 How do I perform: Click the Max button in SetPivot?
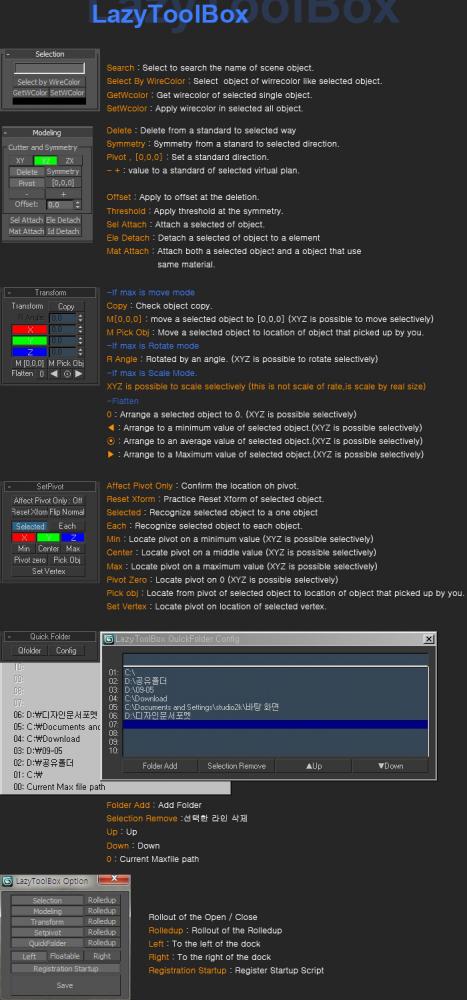click(x=73, y=548)
